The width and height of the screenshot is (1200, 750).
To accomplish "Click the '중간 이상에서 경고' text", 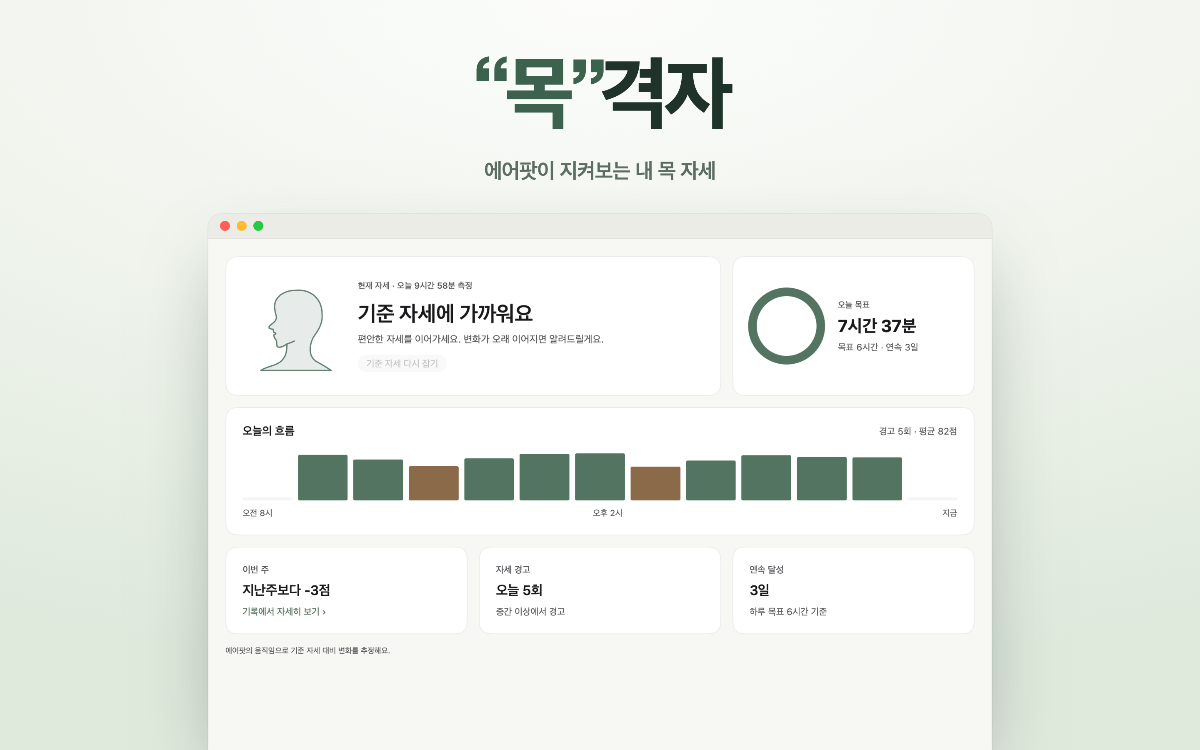I will pos(530,612).
